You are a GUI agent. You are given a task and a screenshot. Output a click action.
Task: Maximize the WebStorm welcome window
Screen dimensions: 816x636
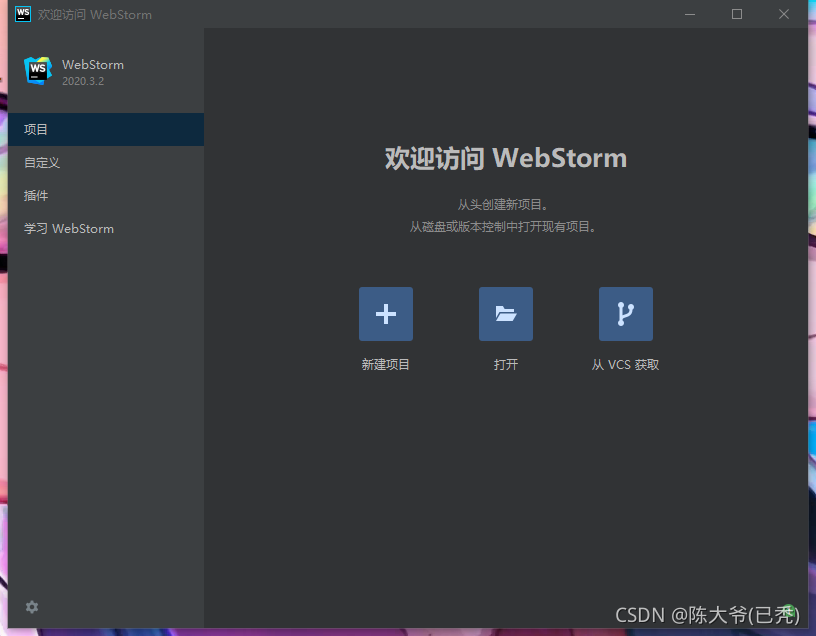click(737, 14)
